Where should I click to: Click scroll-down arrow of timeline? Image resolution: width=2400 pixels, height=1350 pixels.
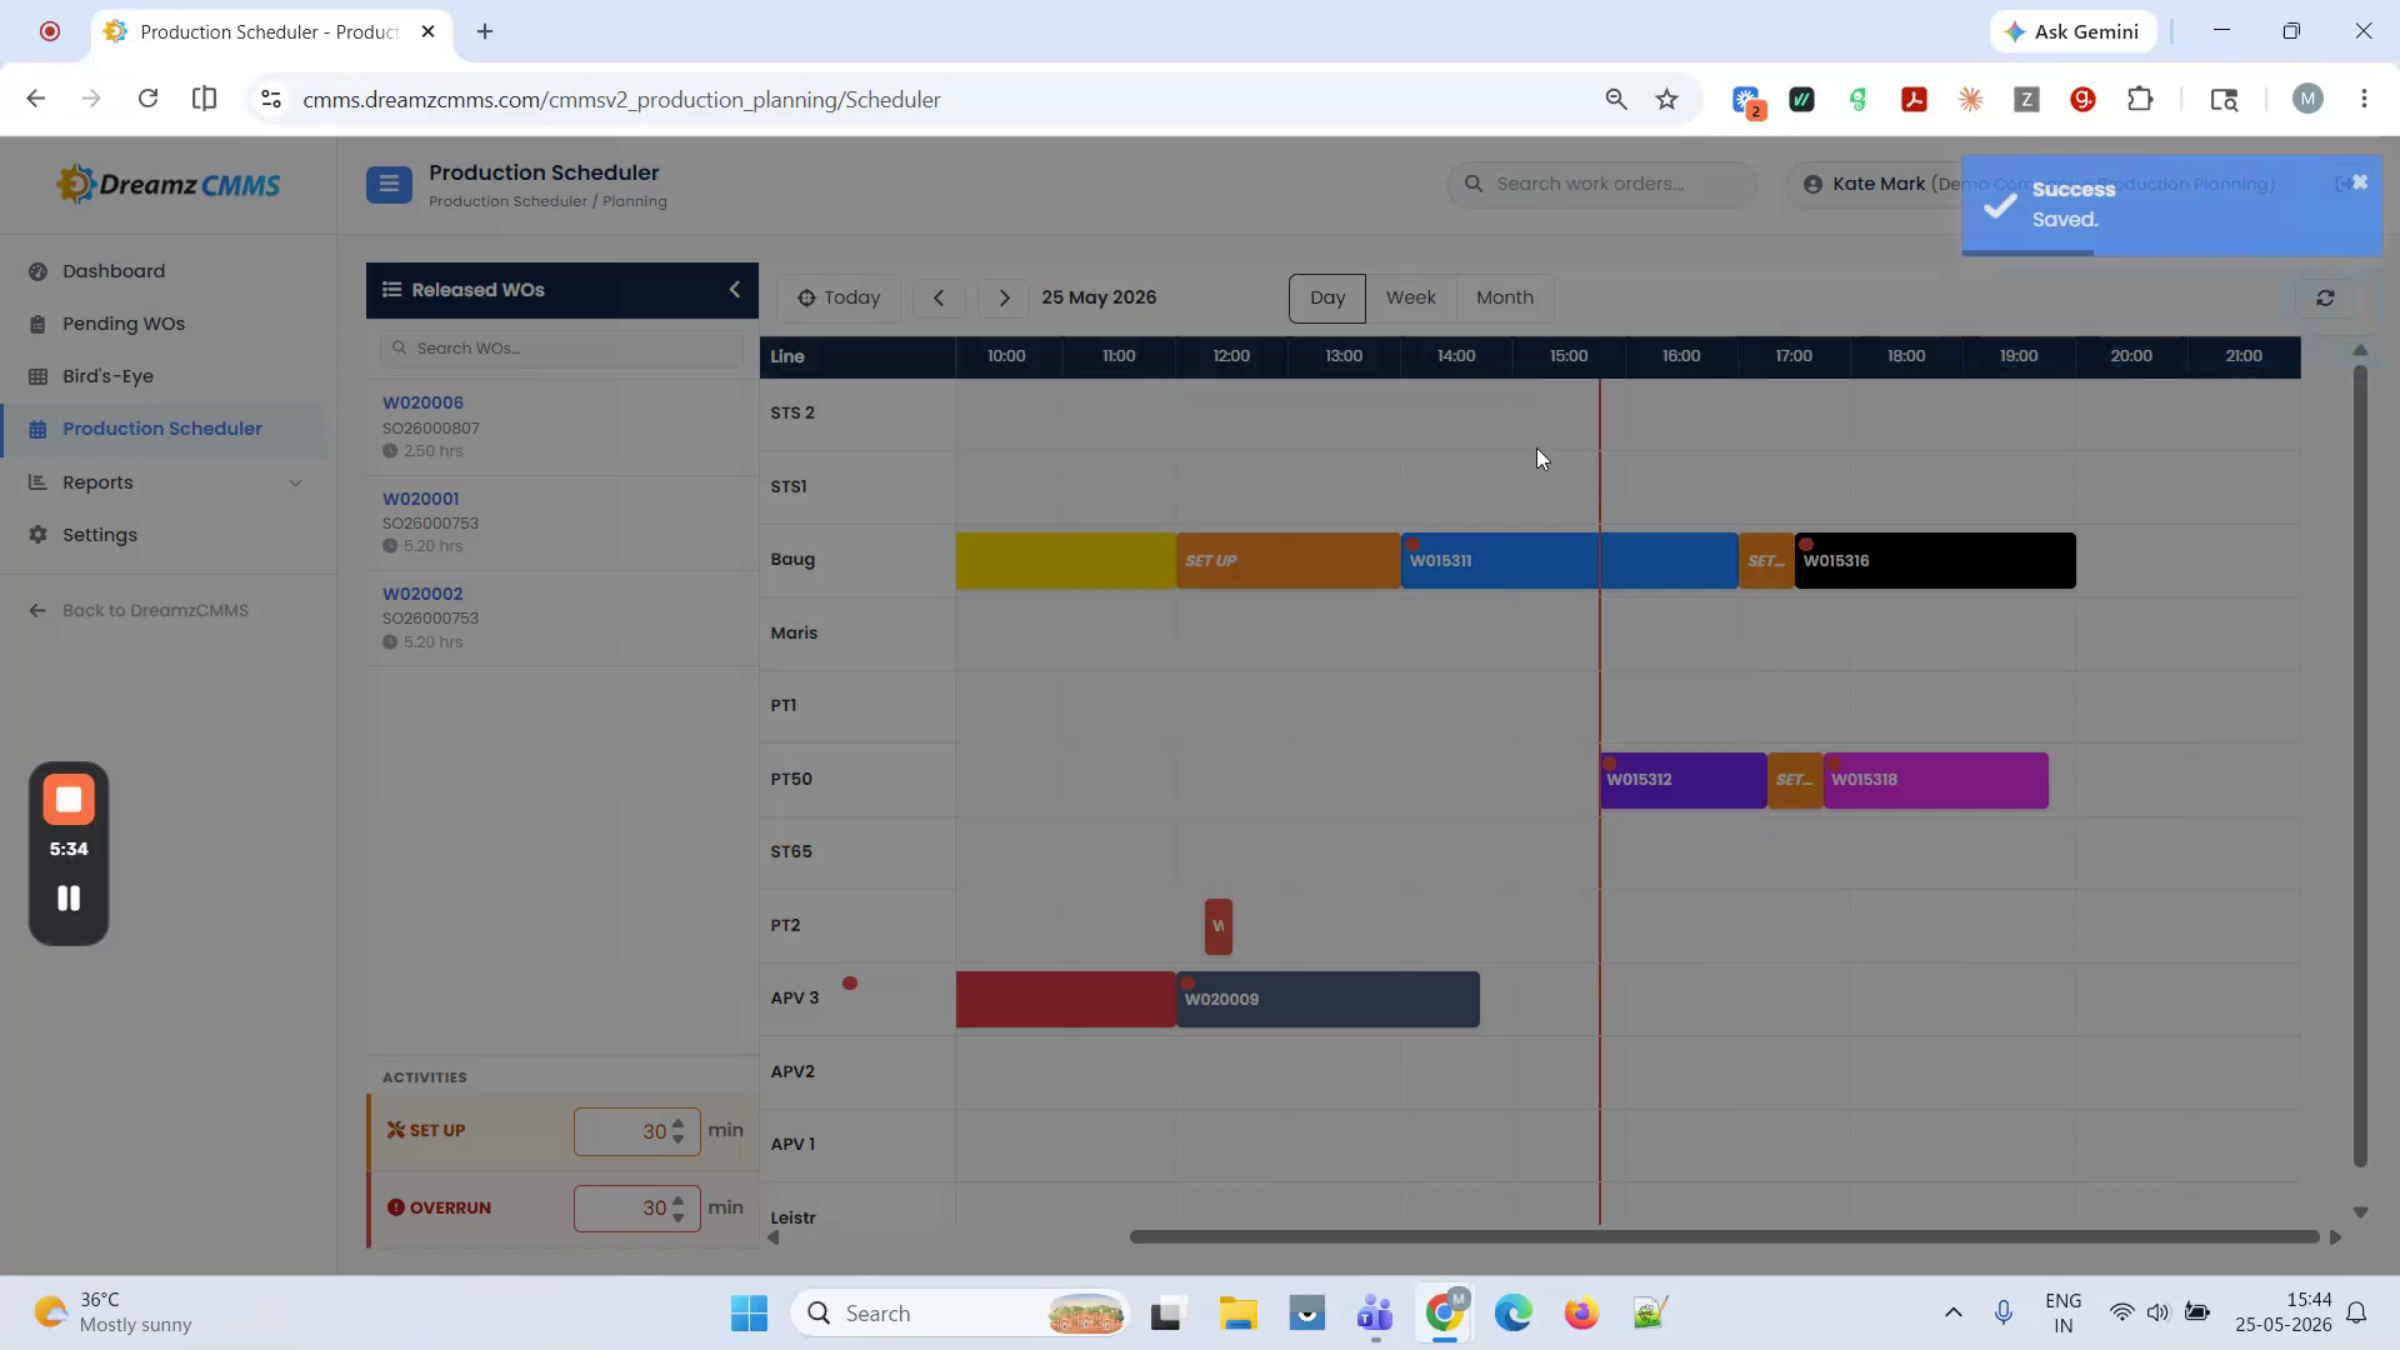(x=2360, y=1212)
